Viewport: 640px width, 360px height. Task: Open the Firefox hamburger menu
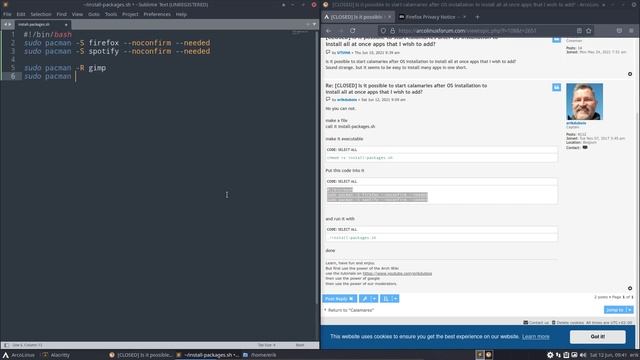[631, 31]
